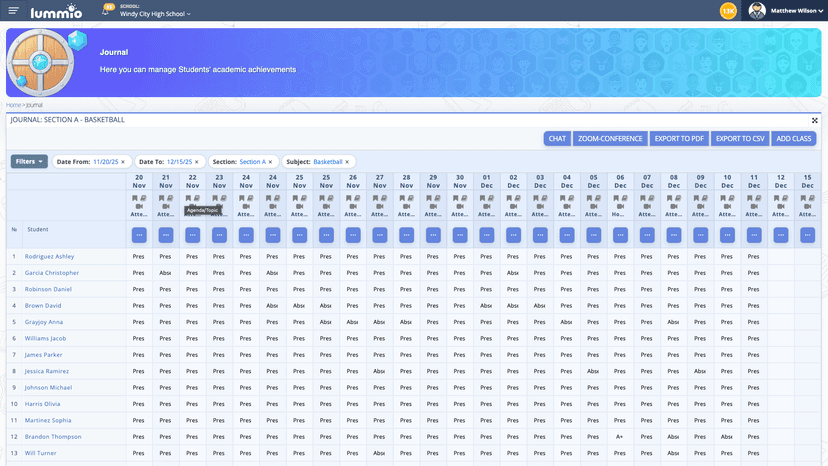This screenshot has width=828, height=466.
Task: Open the hamburger menu in the top bar
Action: (14, 11)
